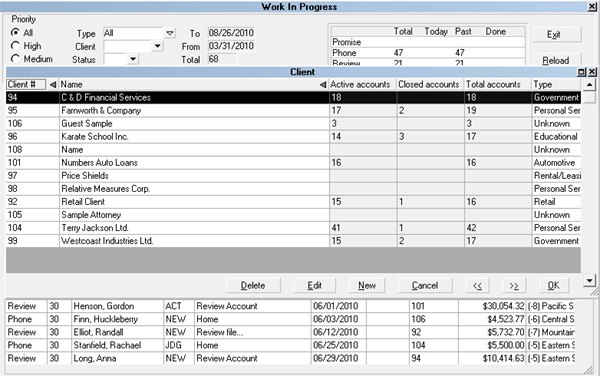The height and width of the screenshot is (376, 600).
Task: Select the Terry Jackson Ltd. client row
Action: [x=293, y=228]
